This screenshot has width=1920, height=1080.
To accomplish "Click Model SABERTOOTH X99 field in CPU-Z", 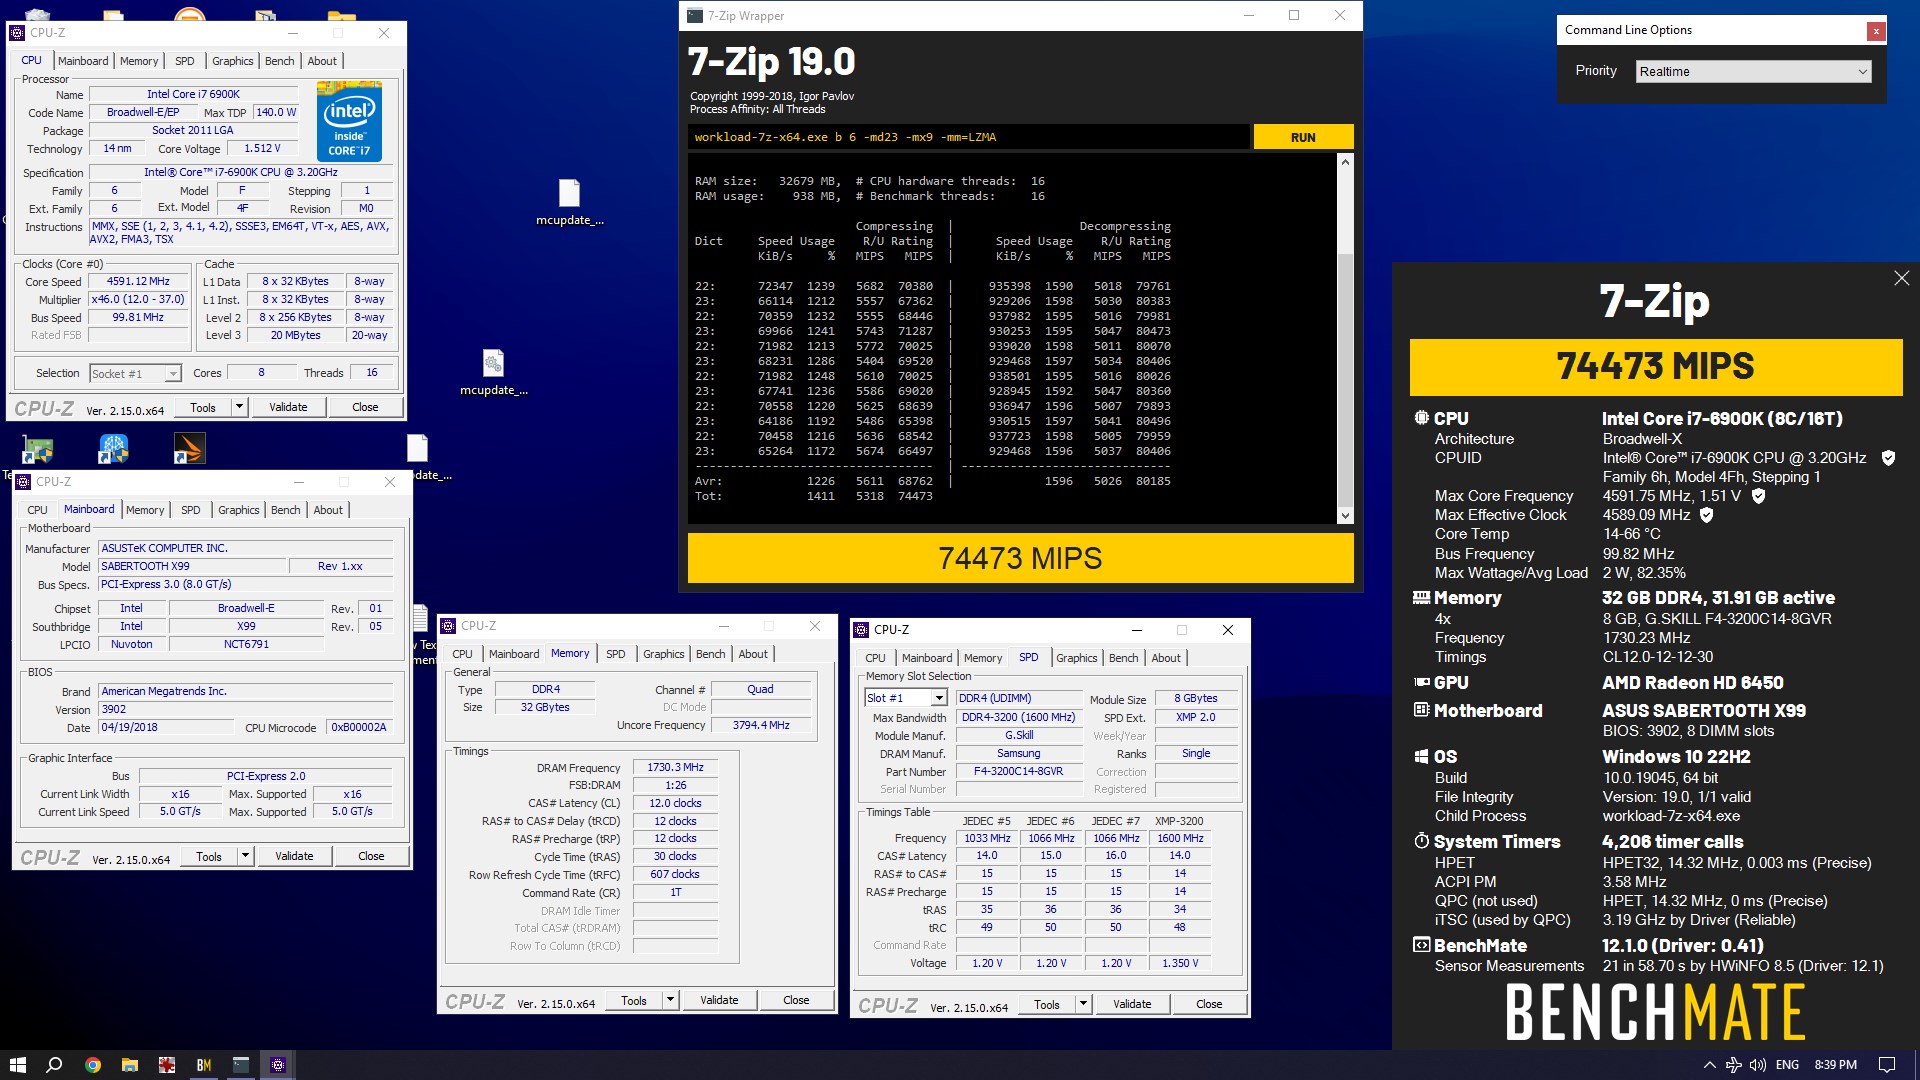I will tap(192, 566).
